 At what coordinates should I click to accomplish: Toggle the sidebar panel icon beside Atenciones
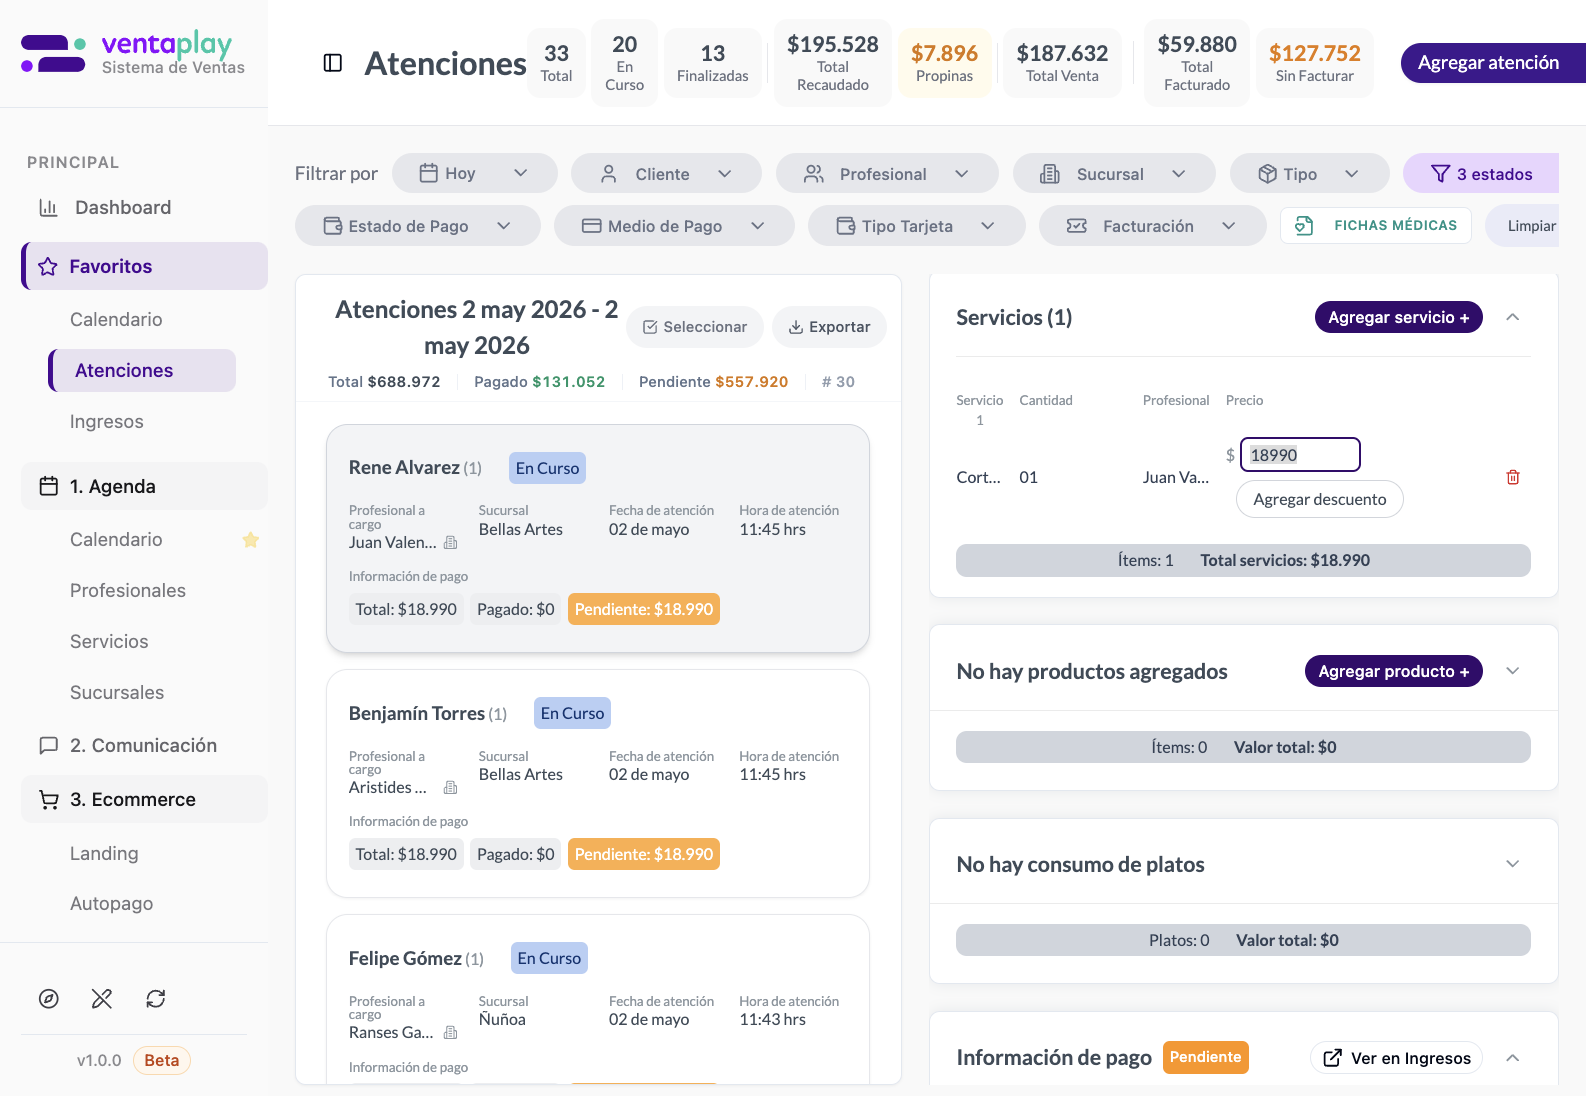[x=333, y=63]
